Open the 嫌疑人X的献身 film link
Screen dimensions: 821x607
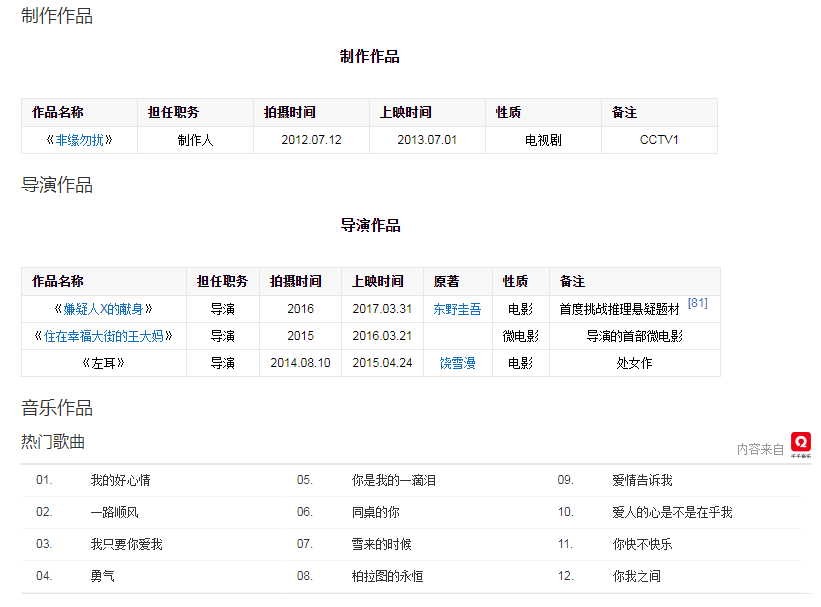[x=103, y=309]
